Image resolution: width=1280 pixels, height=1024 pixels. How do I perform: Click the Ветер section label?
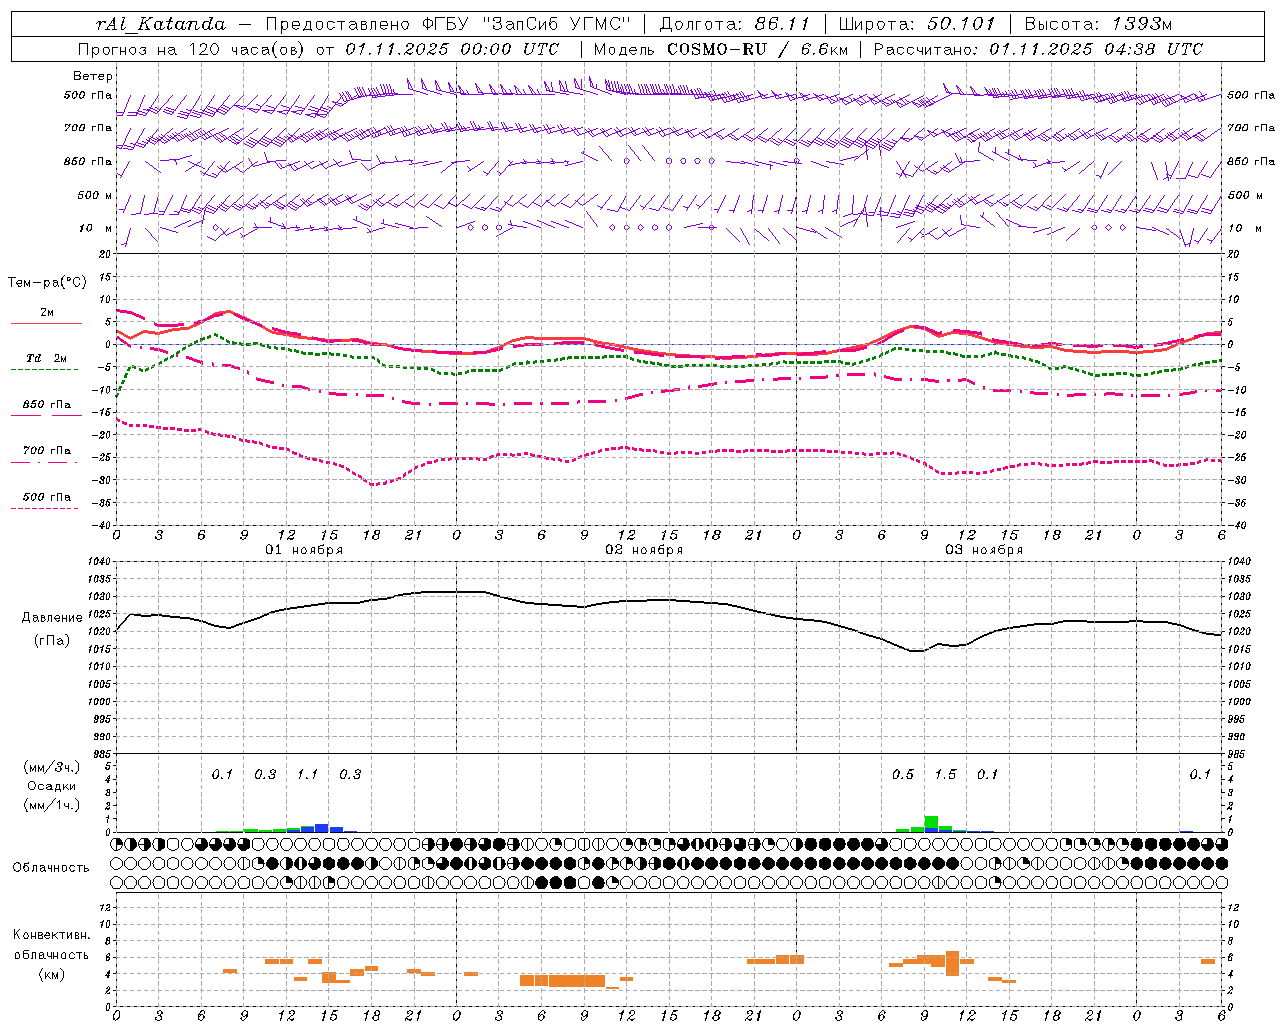tap(93, 76)
